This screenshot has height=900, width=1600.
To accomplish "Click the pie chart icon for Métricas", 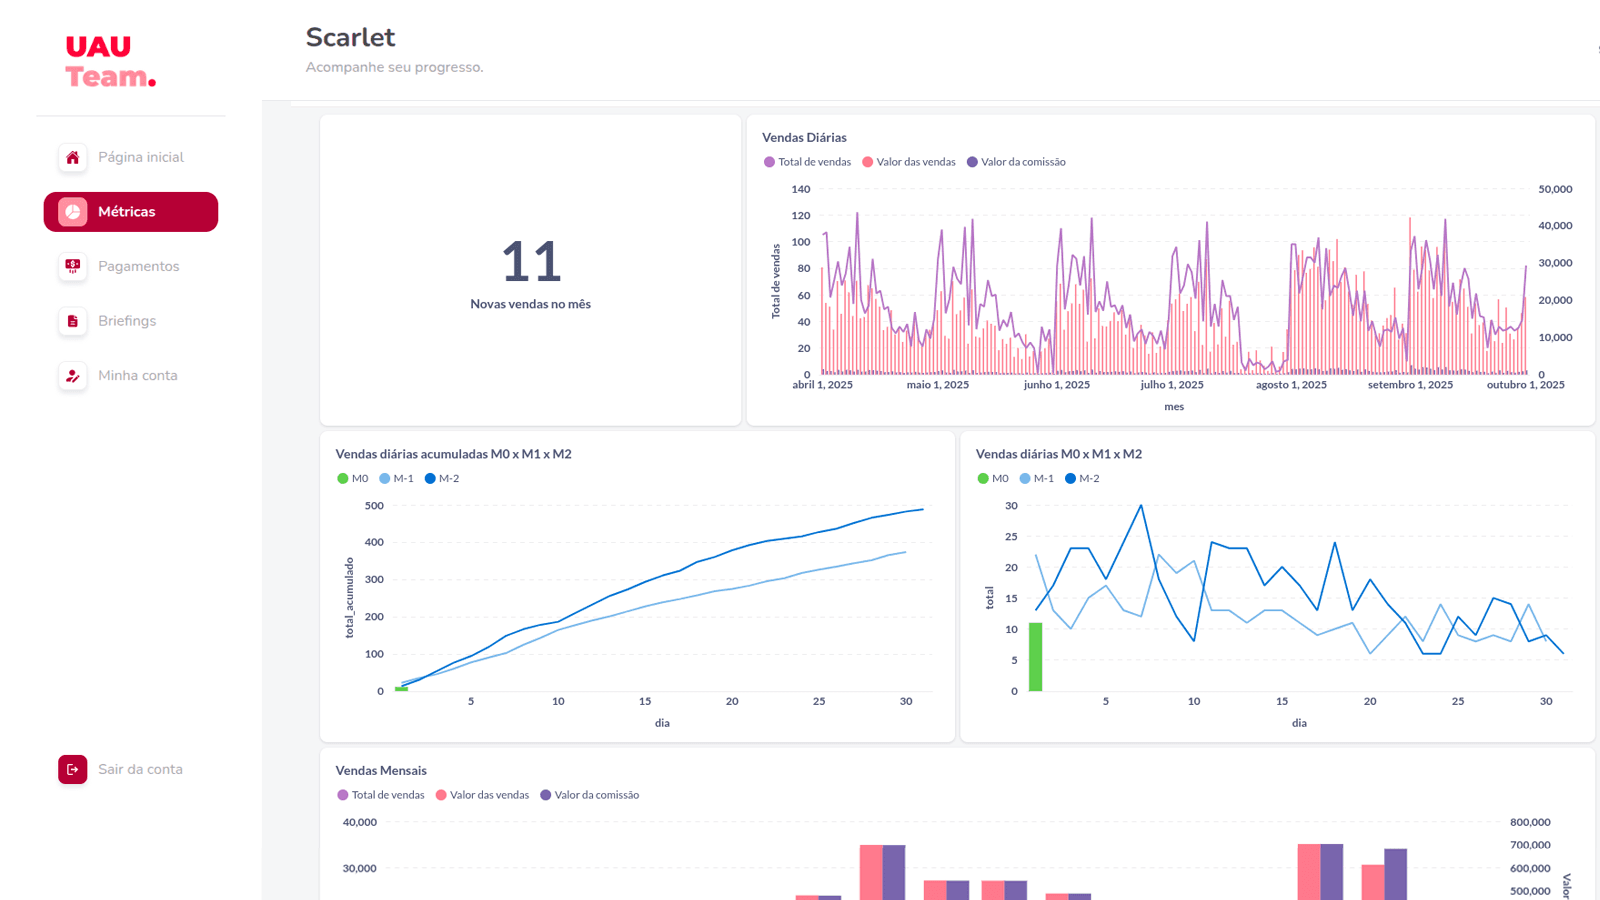I will [72, 212].
